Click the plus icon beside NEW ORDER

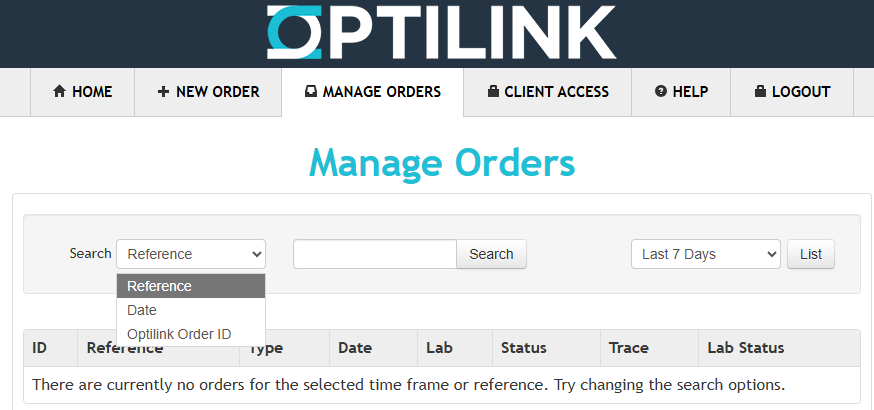point(163,91)
